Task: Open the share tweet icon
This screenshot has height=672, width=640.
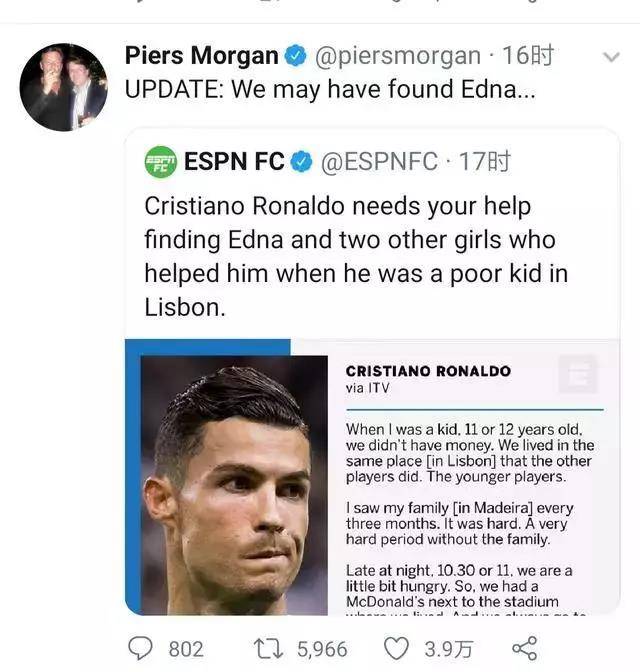Action: [525, 648]
